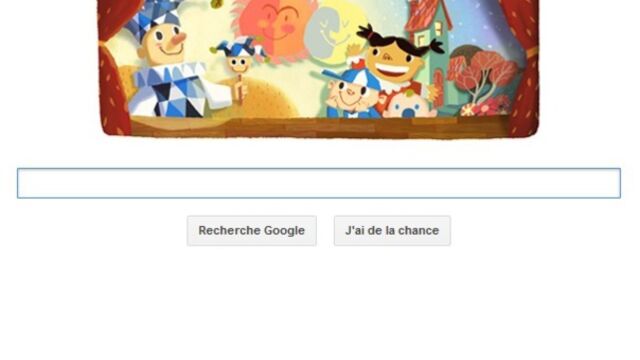Click the grey sleeping moon face
Viewport: 640px width, 360px height.
click(330, 35)
